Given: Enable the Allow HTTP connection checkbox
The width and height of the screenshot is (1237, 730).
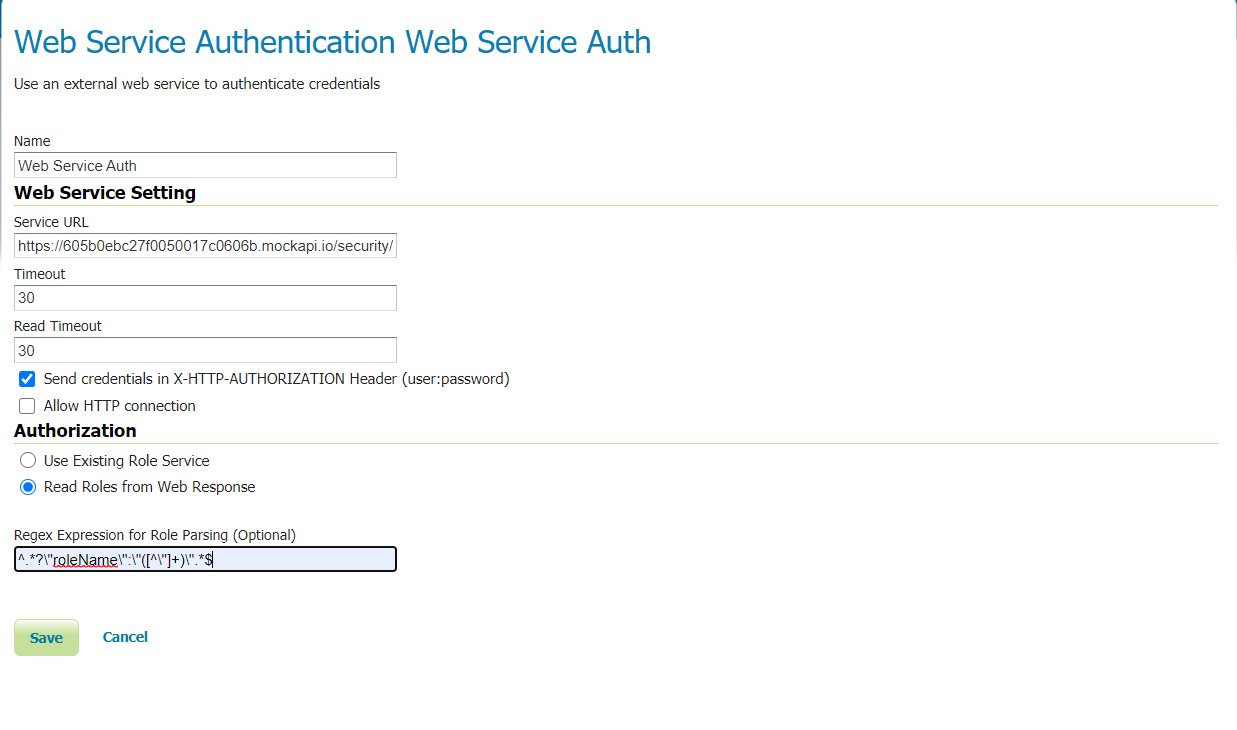Looking at the screenshot, I should [x=28, y=406].
